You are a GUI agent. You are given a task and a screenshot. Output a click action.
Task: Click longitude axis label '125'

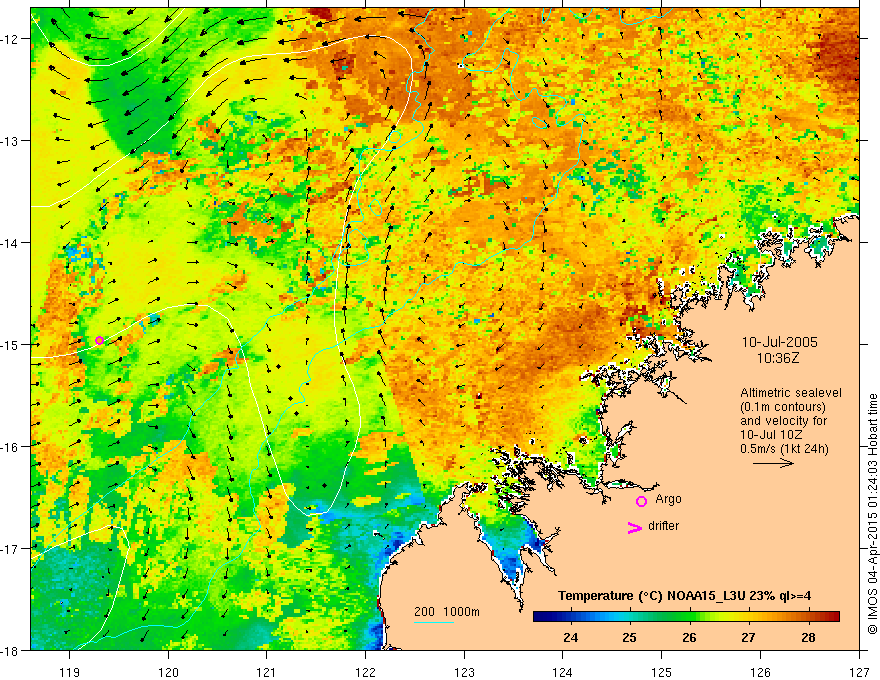point(661,672)
